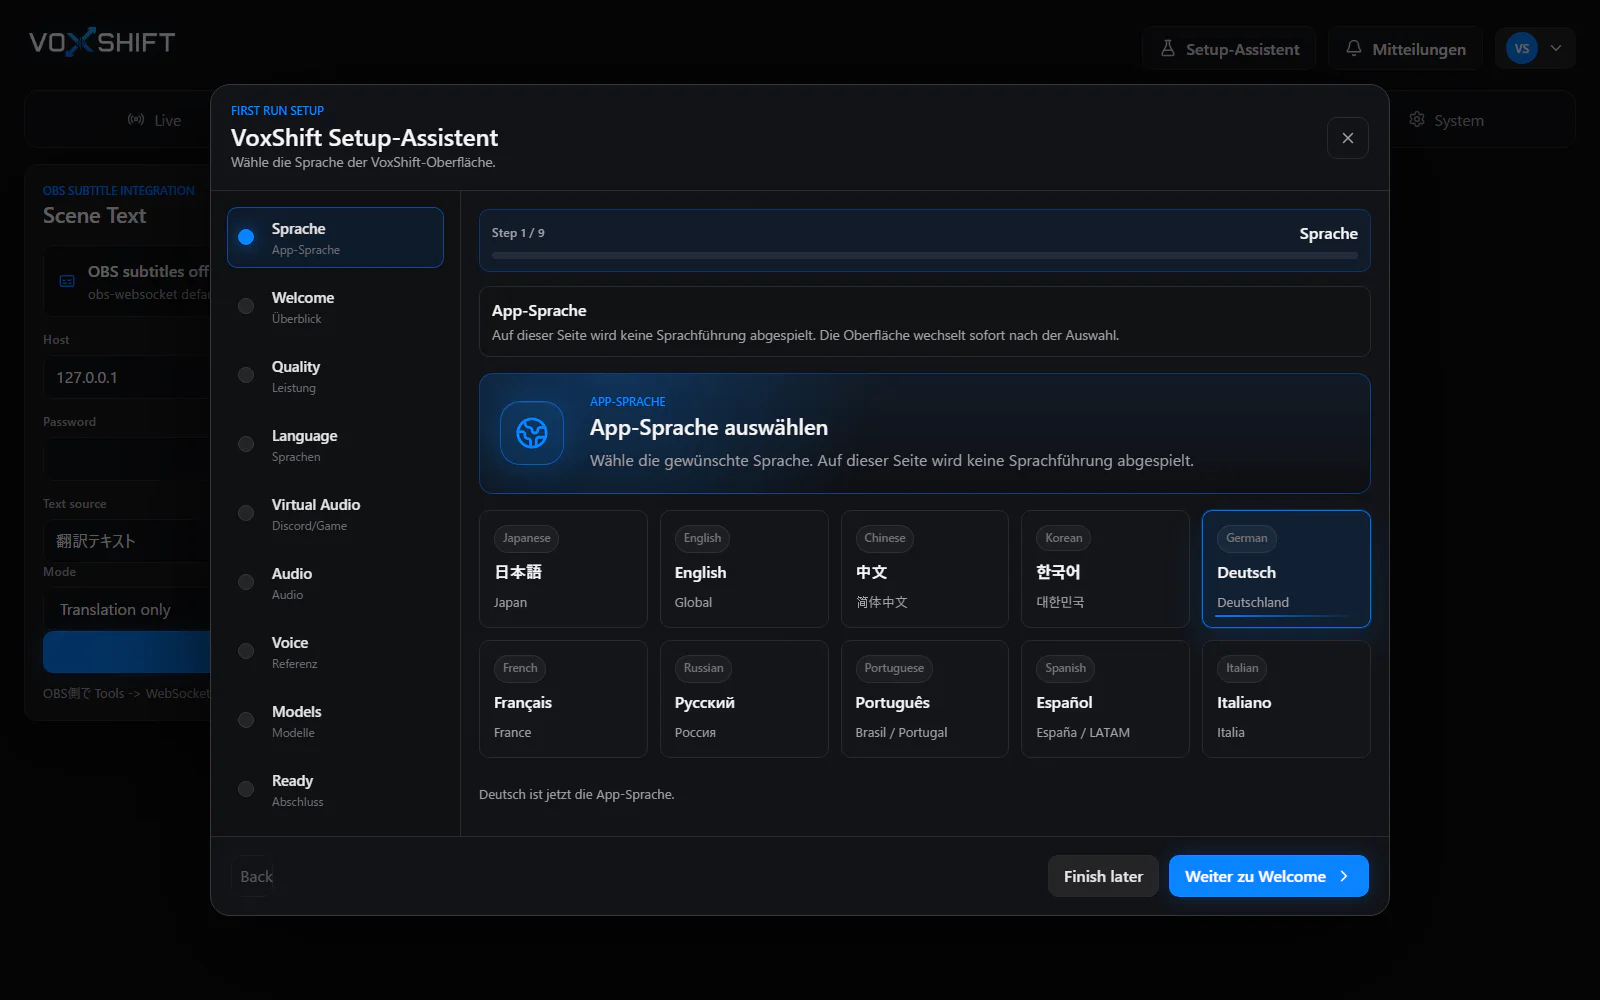Pick Русский Россия language card
1600x1000 pixels.
click(x=744, y=699)
